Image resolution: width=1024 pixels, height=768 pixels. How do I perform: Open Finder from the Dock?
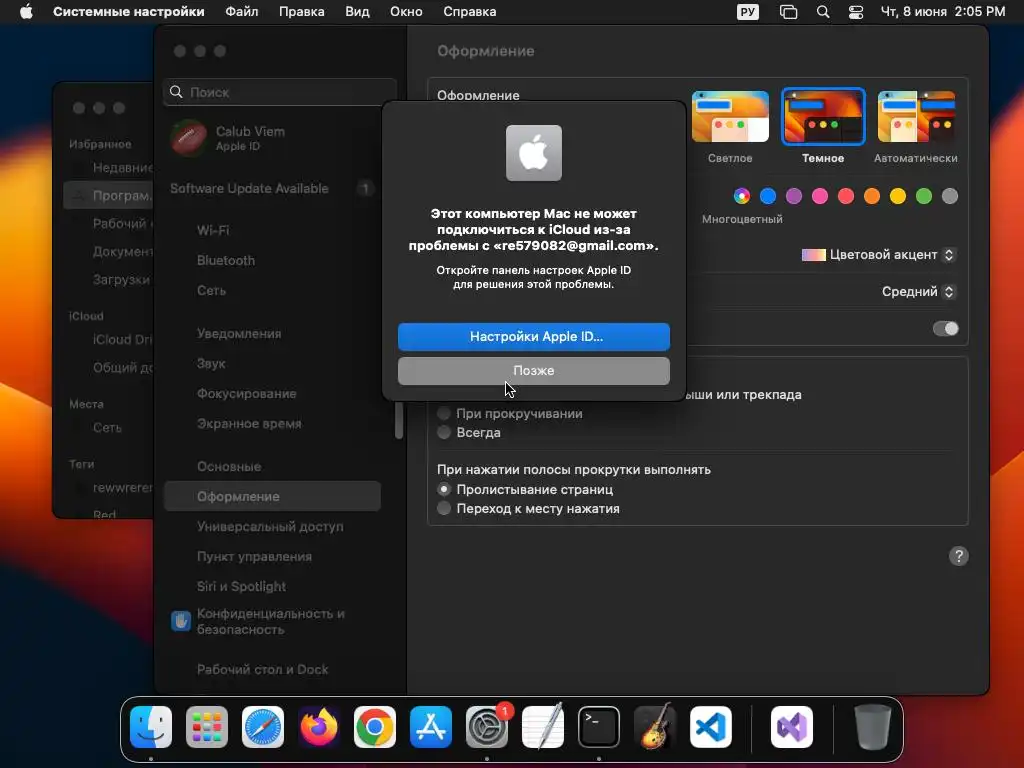click(151, 727)
